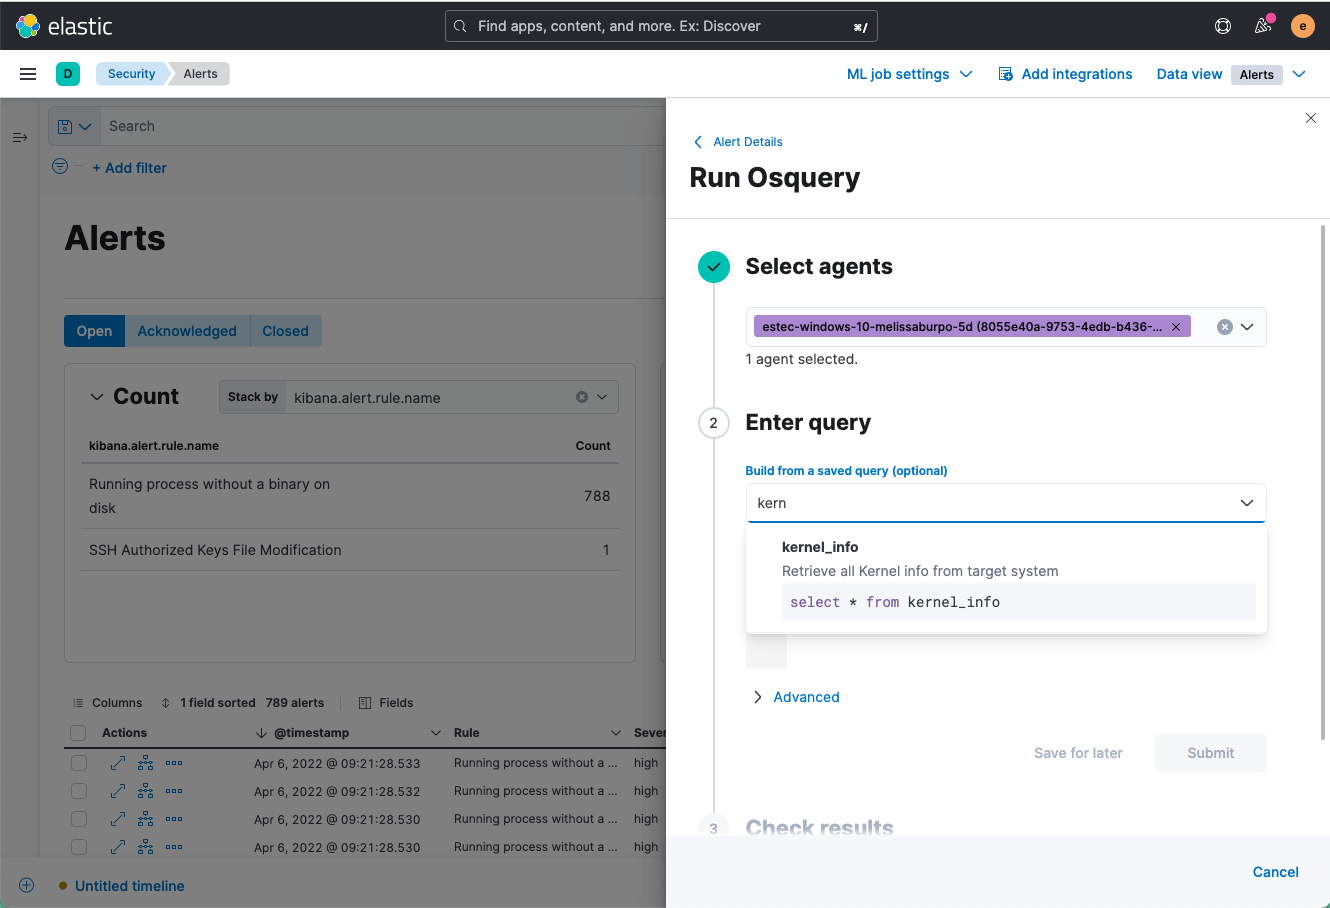The height and width of the screenshot is (908, 1330).
Task: Clear the Stack by field value
Action: tap(582, 397)
